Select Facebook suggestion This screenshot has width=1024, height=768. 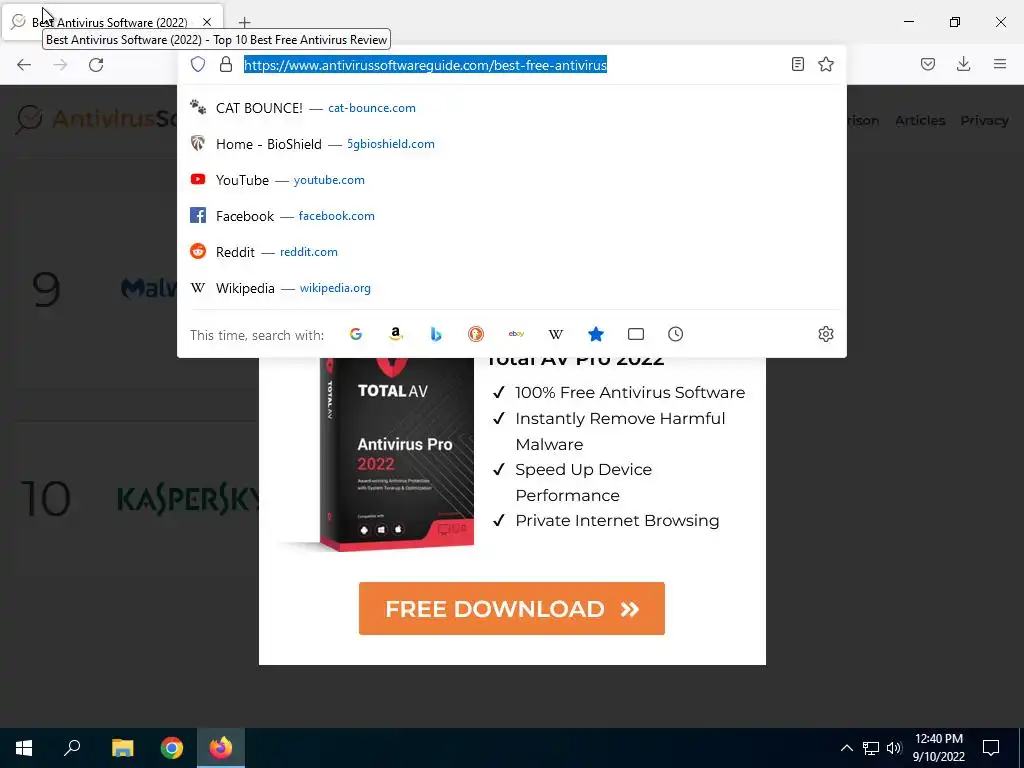512,216
